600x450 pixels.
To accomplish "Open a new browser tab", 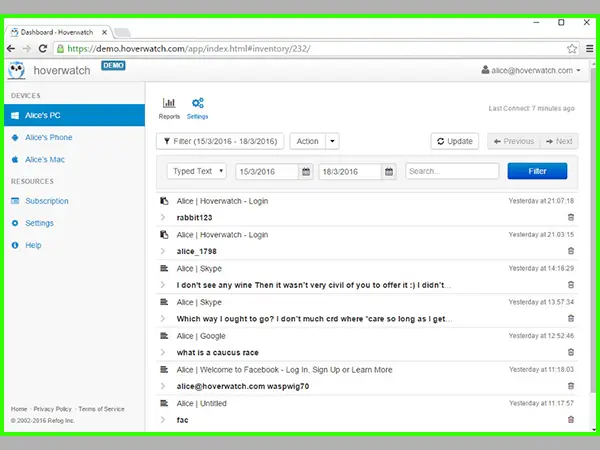I will click(x=122, y=33).
